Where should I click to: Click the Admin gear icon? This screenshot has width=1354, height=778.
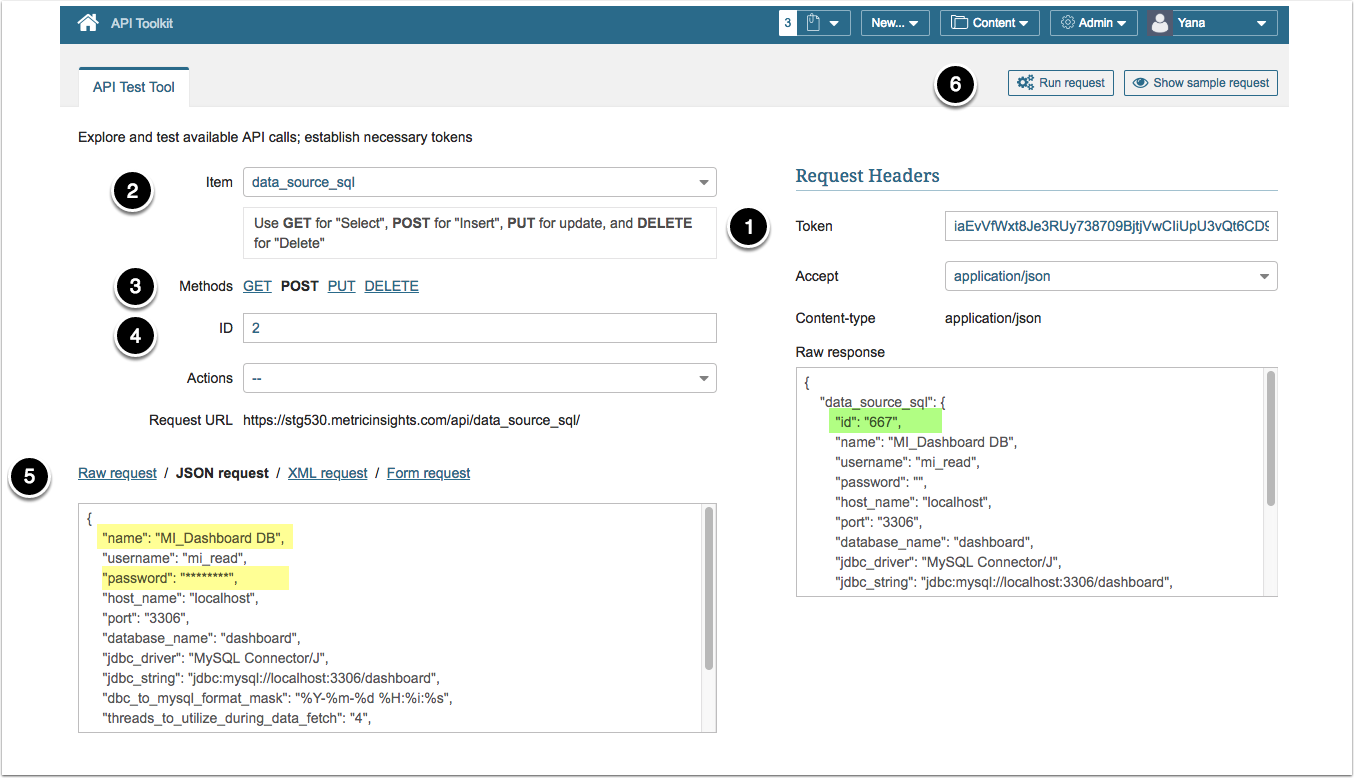[x=1068, y=23]
